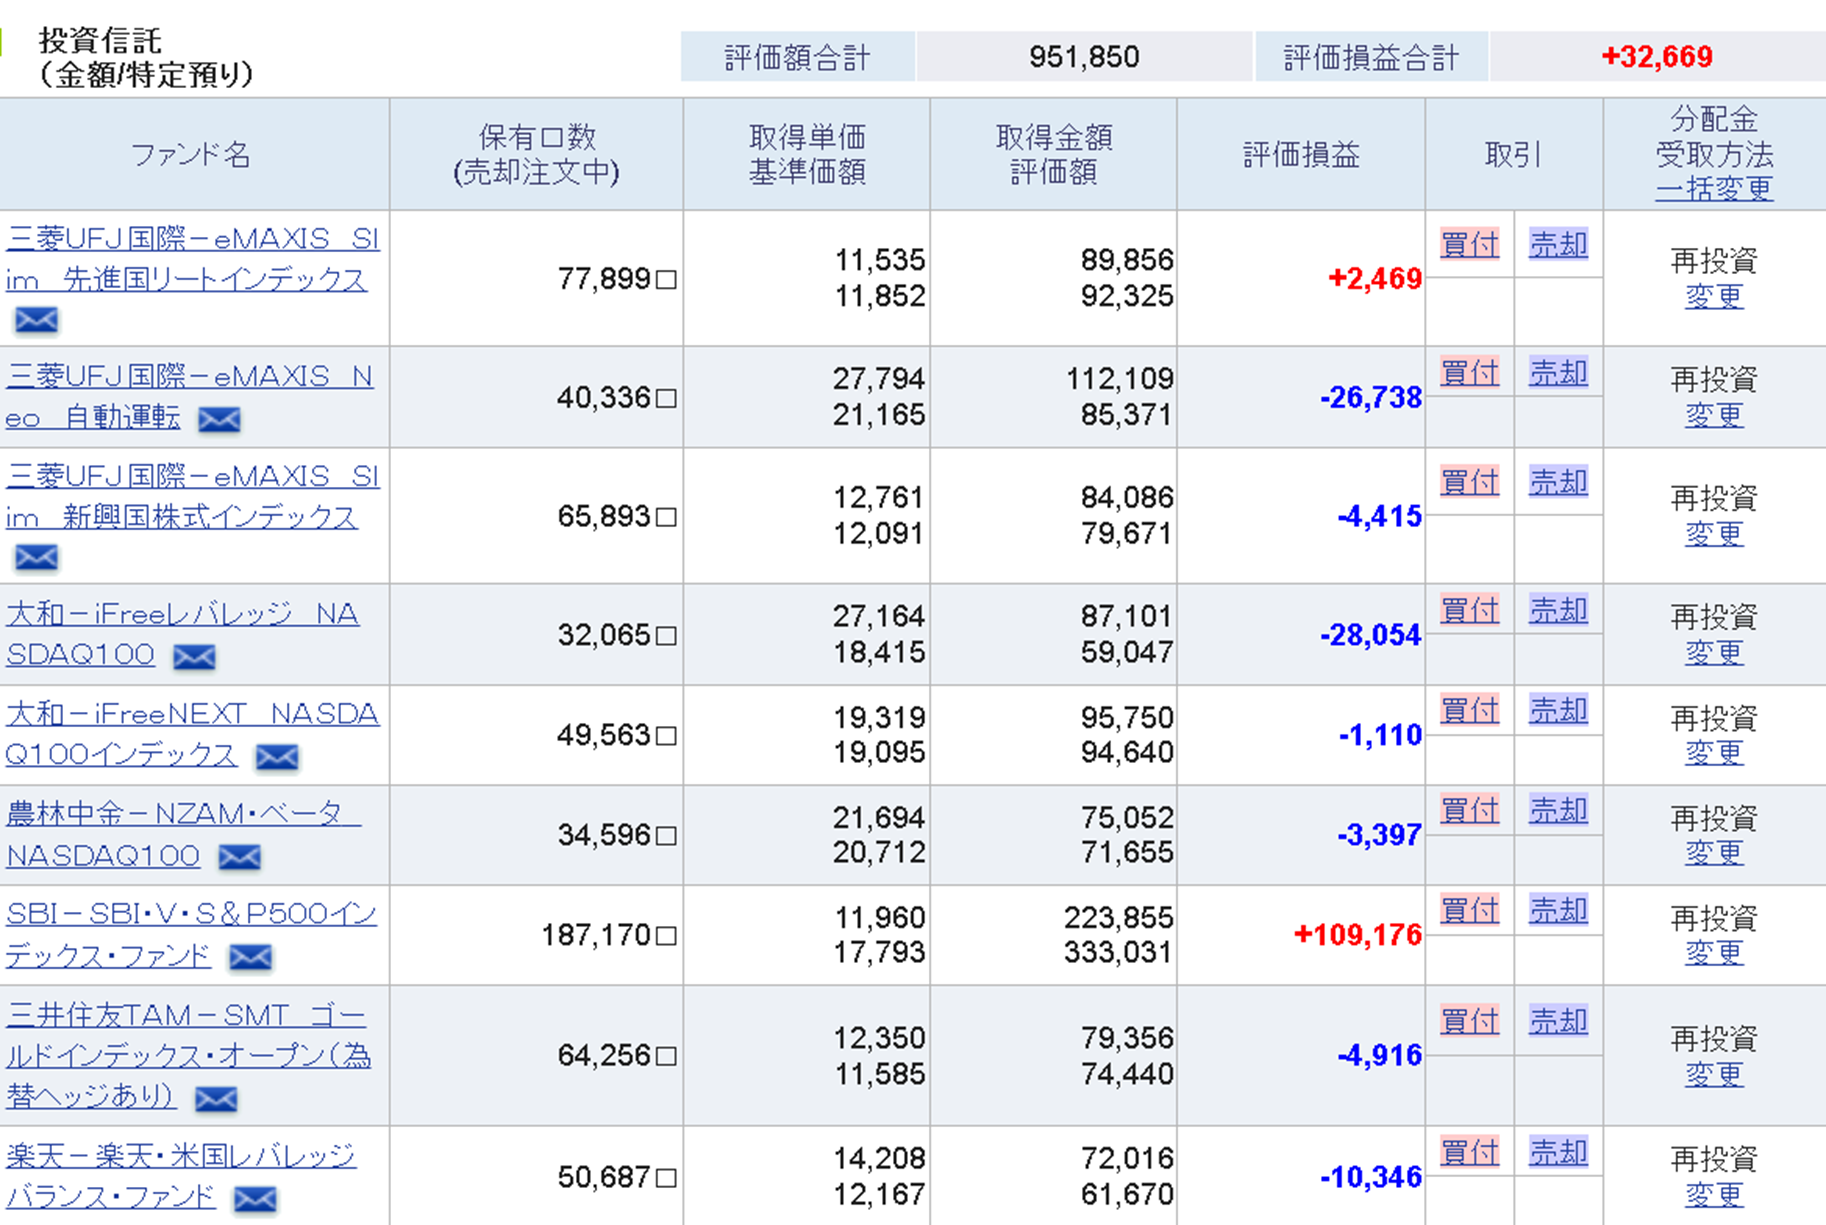Click mail icon for eMAXIS Slim 新興国株式インデックス

click(x=37, y=557)
